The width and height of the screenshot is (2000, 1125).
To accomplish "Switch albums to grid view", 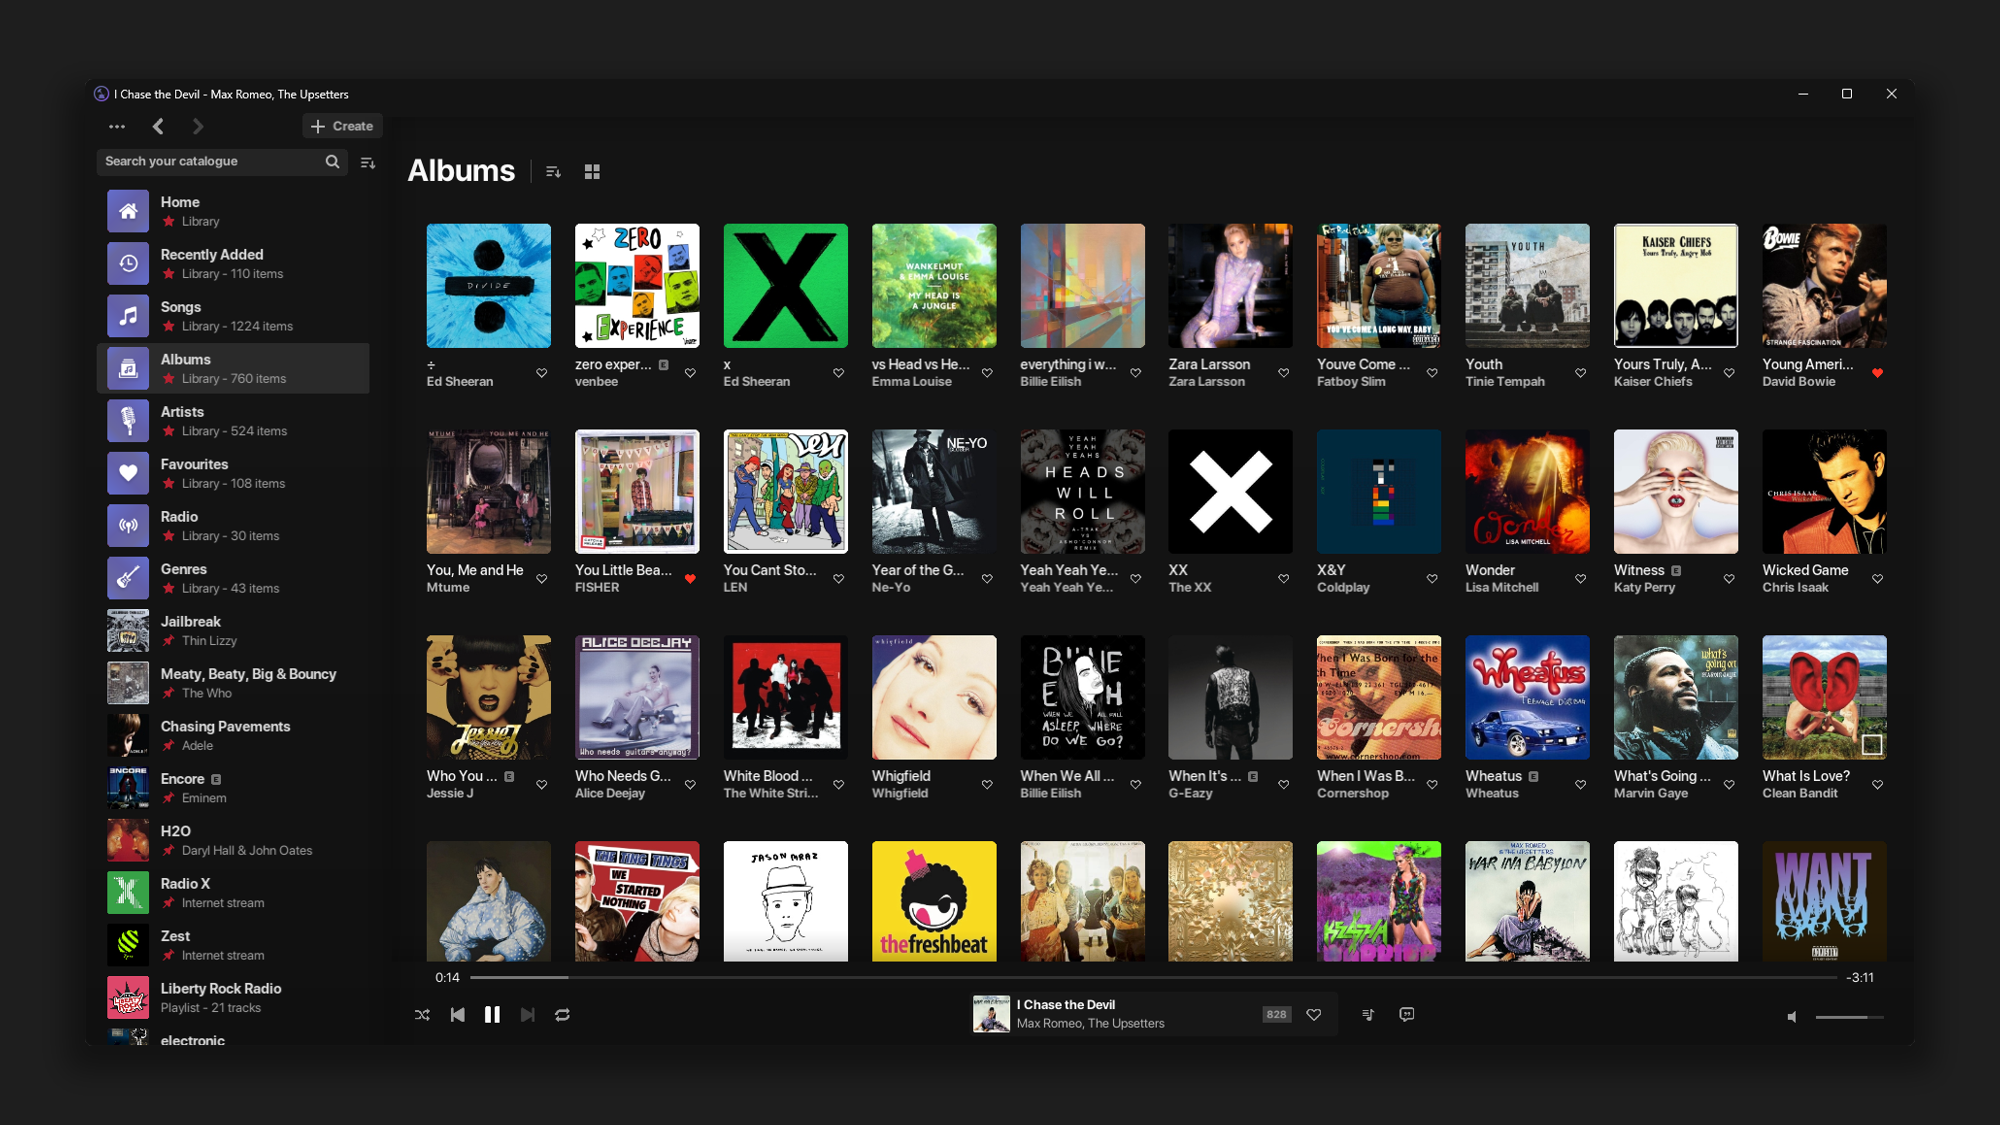I will pyautogui.click(x=592, y=172).
